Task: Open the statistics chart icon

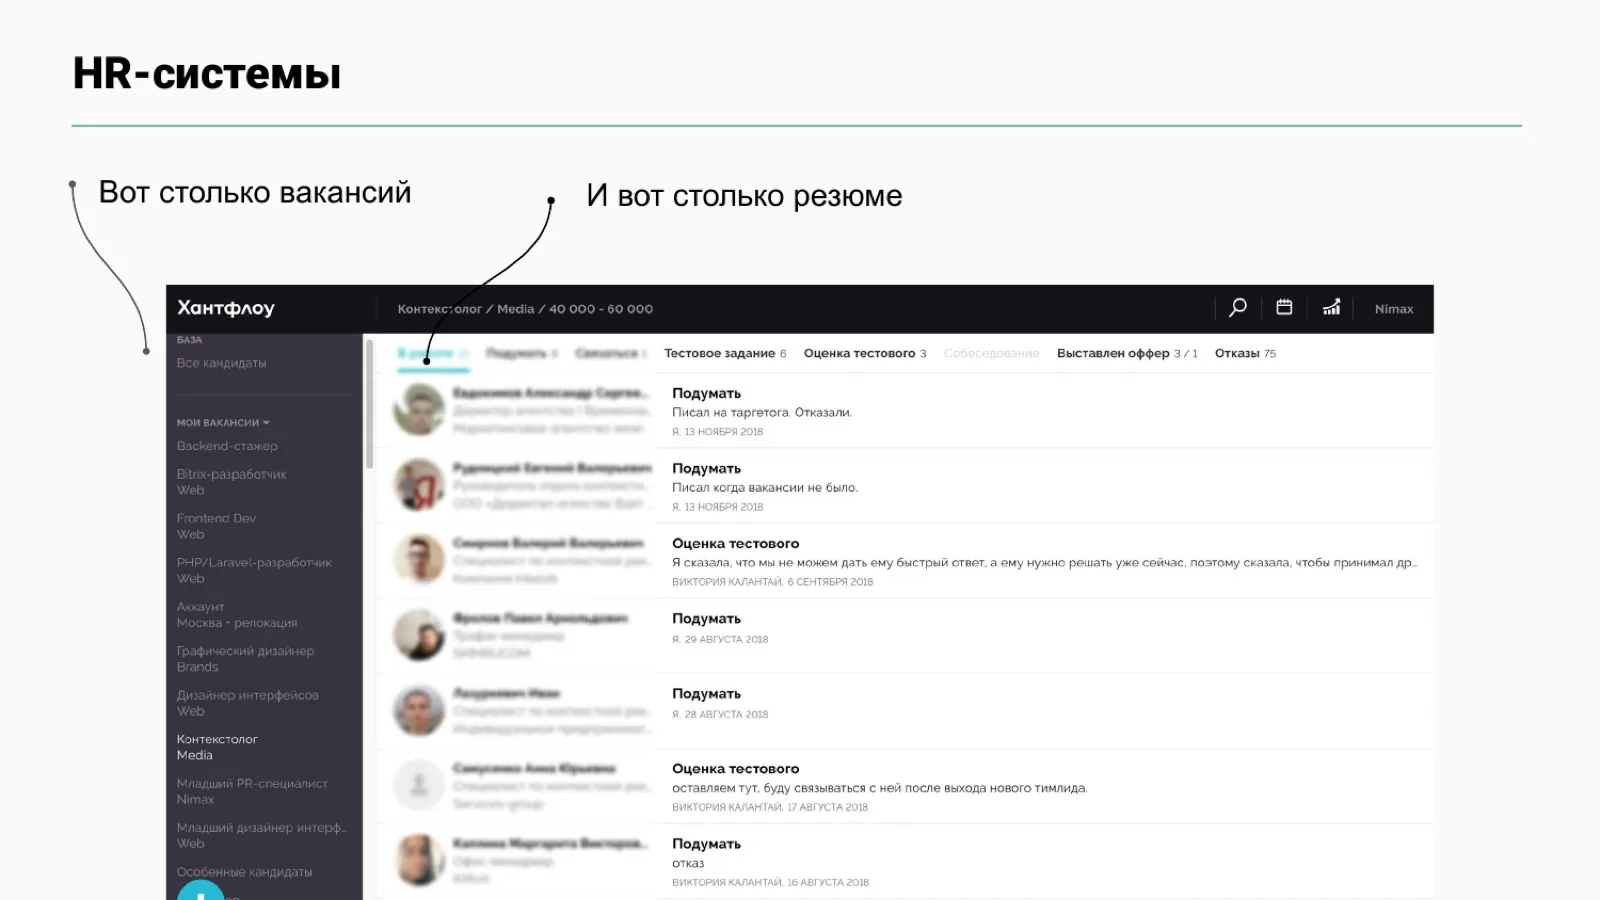Action: (1331, 308)
